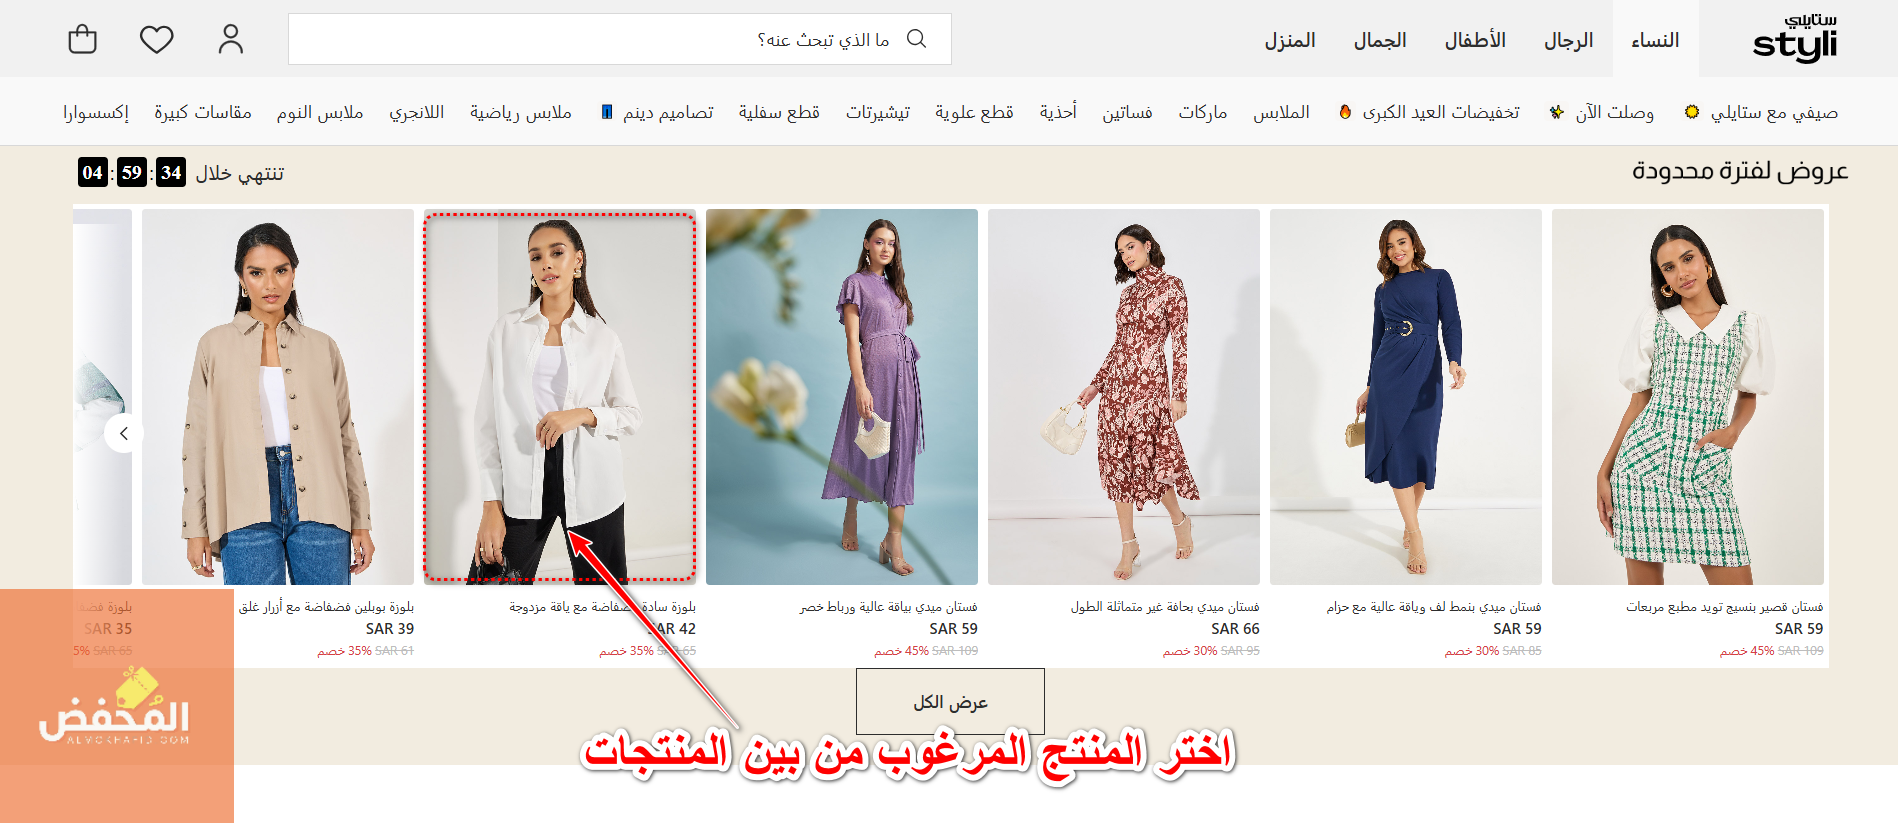Open the فساتين category
The width and height of the screenshot is (1898, 823).
1127,112
